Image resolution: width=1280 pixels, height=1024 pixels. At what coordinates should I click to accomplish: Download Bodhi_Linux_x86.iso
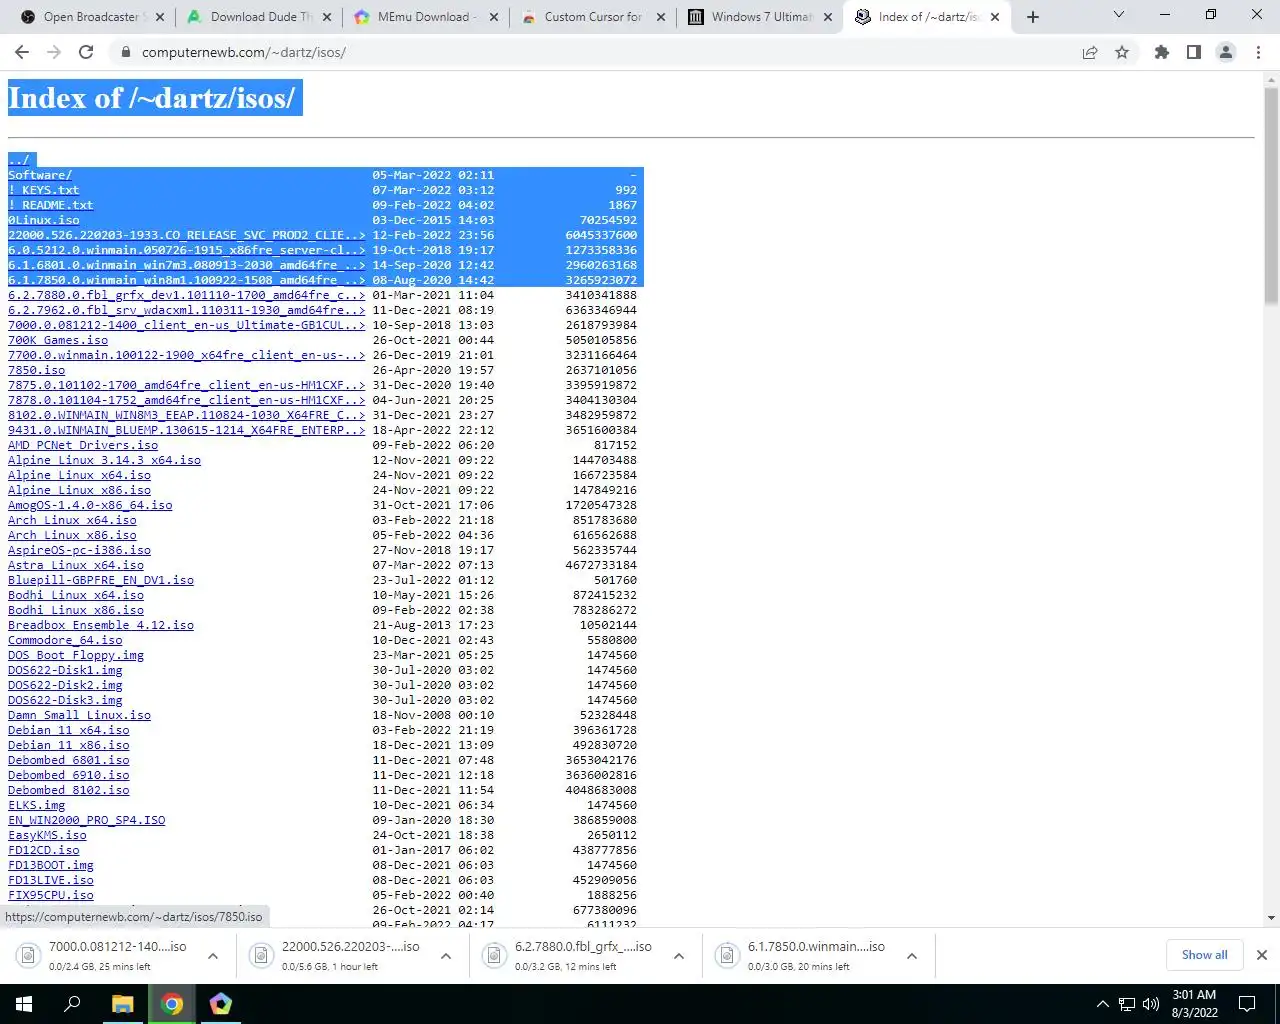pos(76,610)
